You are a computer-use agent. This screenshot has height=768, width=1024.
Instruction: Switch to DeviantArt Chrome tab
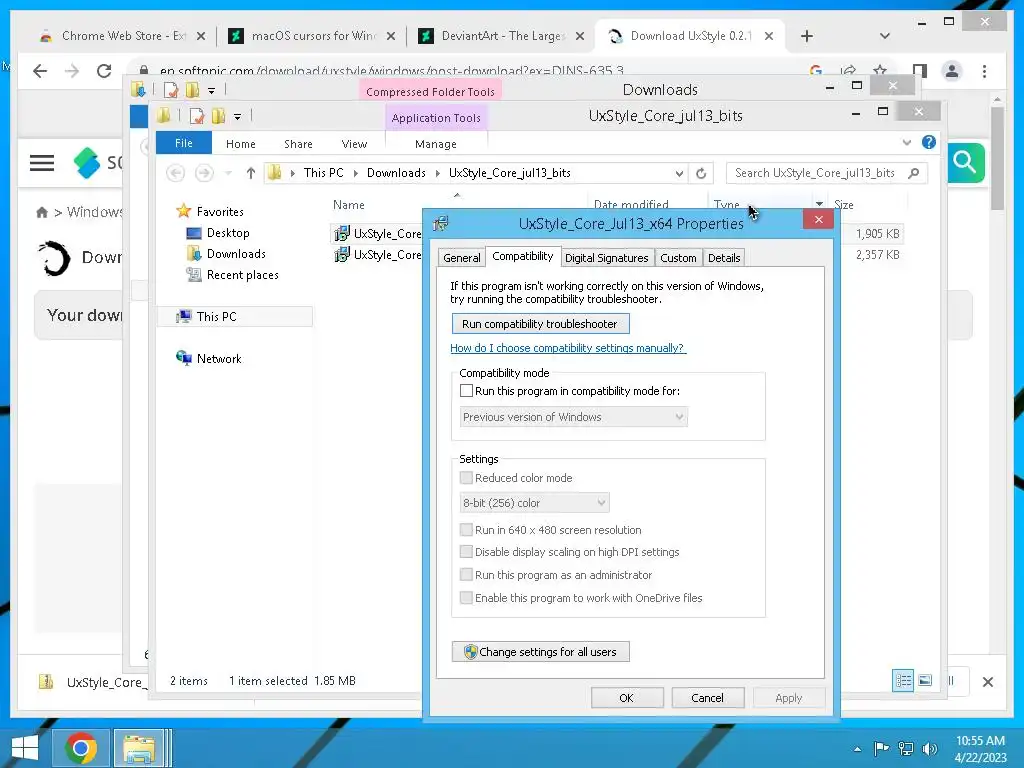coord(500,36)
